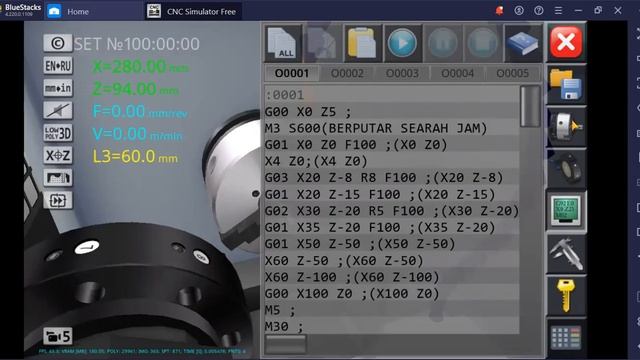Open the folder and save disk icon
The height and width of the screenshot is (360, 640).
[x=566, y=84]
